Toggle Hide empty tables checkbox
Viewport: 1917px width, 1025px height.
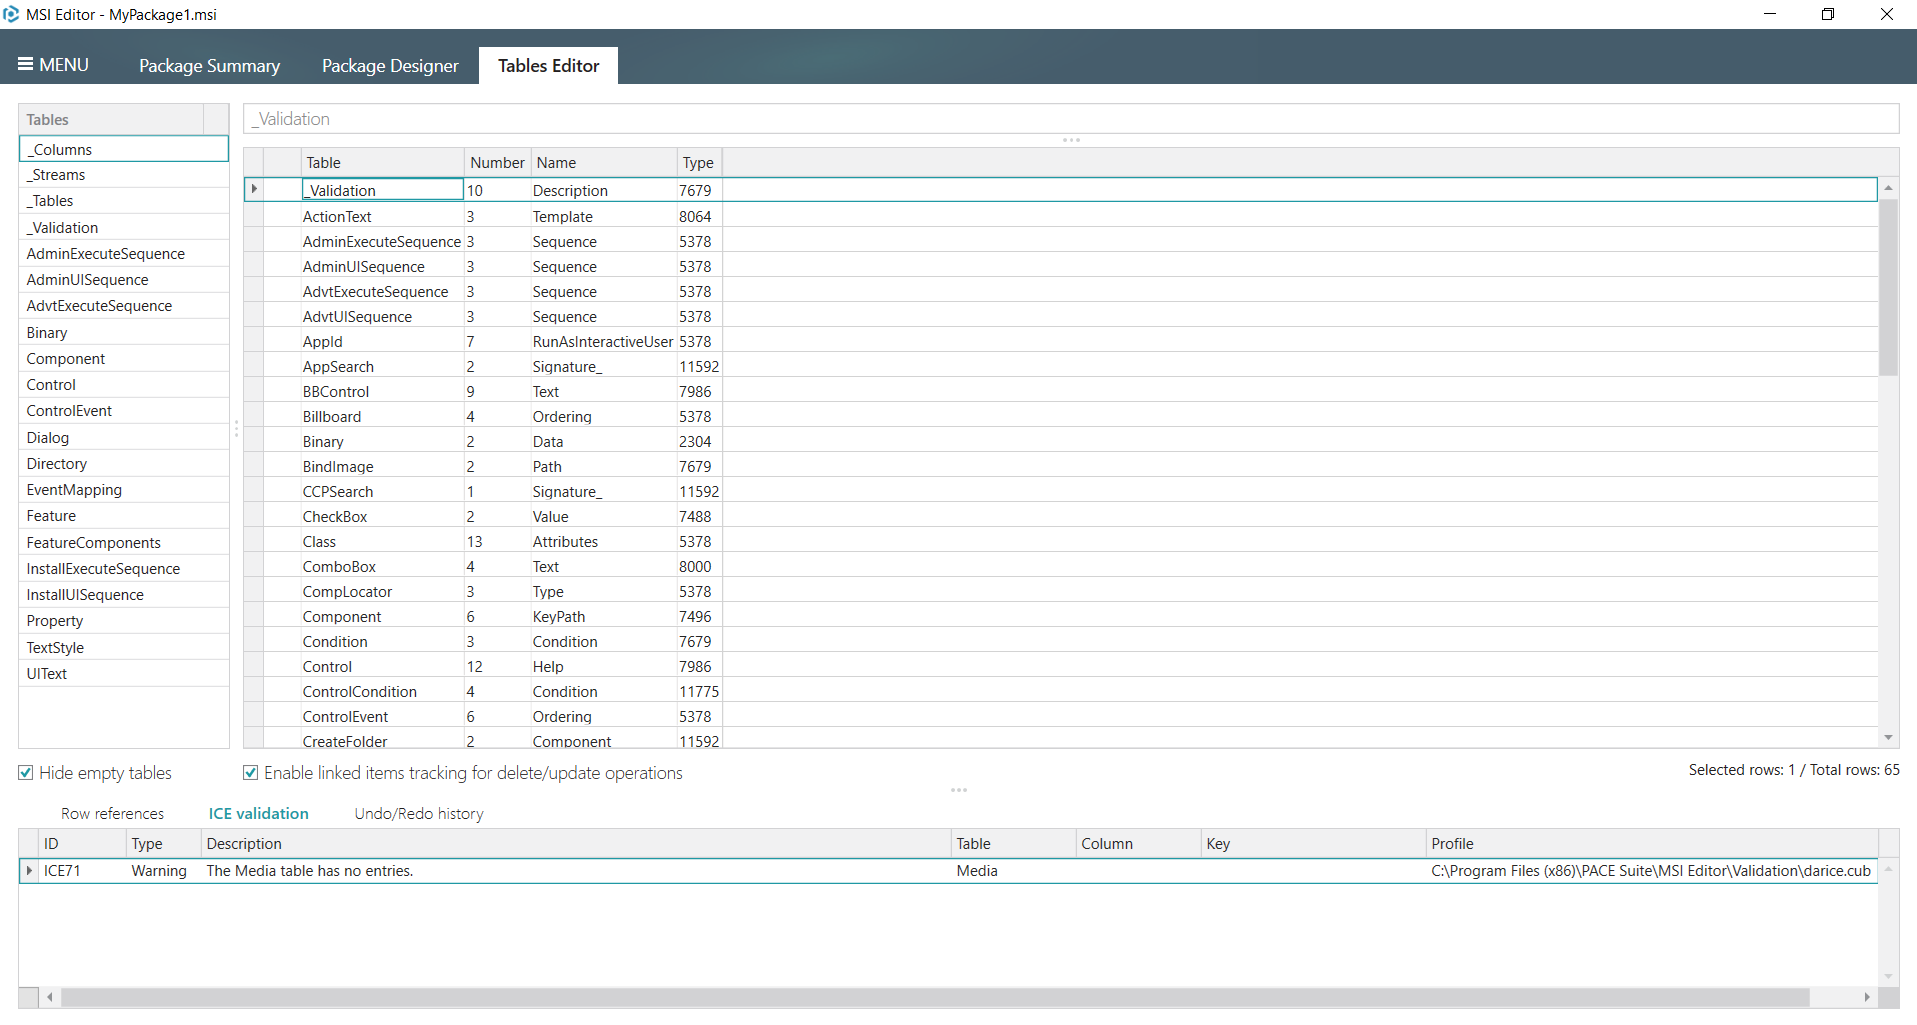tap(26, 773)
